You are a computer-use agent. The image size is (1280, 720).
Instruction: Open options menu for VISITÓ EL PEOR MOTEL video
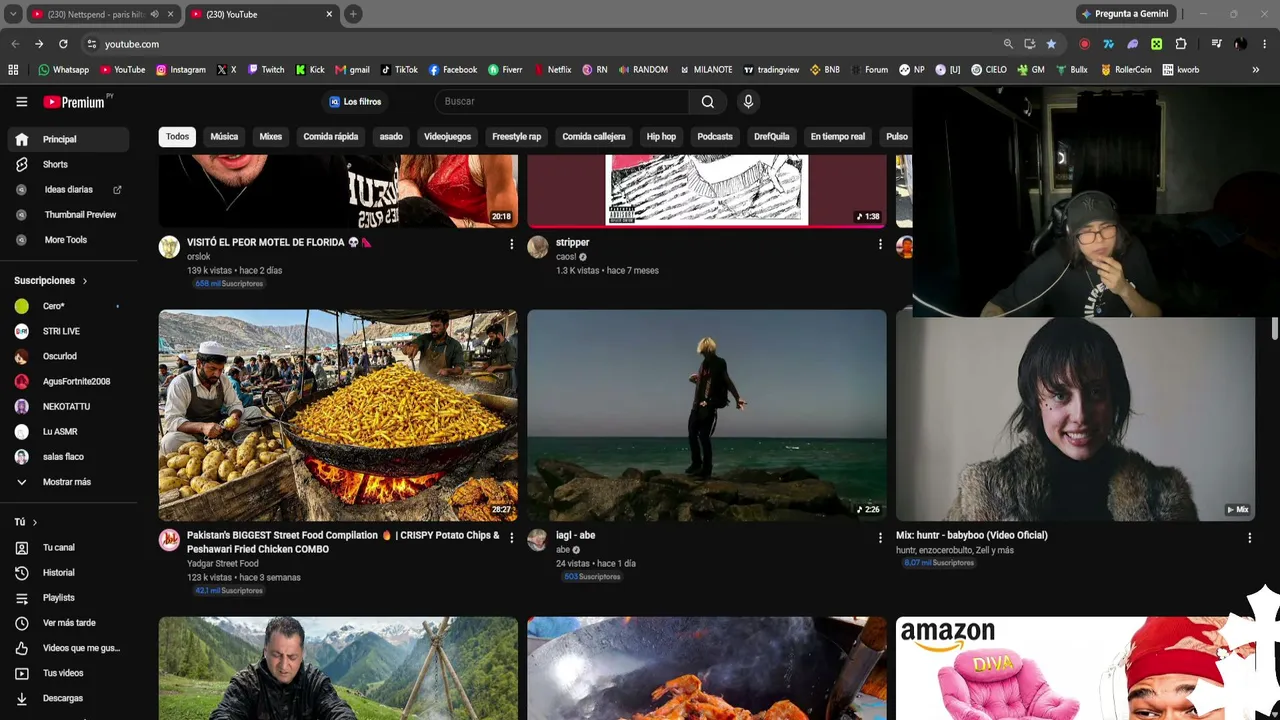coord(511,244)
